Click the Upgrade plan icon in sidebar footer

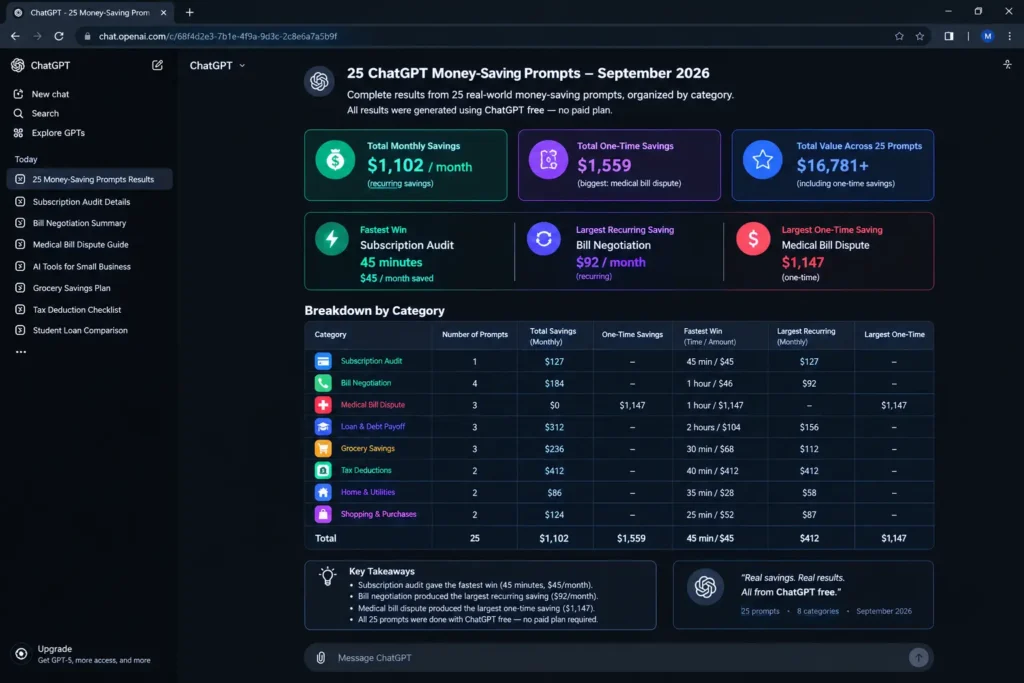pos(21,654)
